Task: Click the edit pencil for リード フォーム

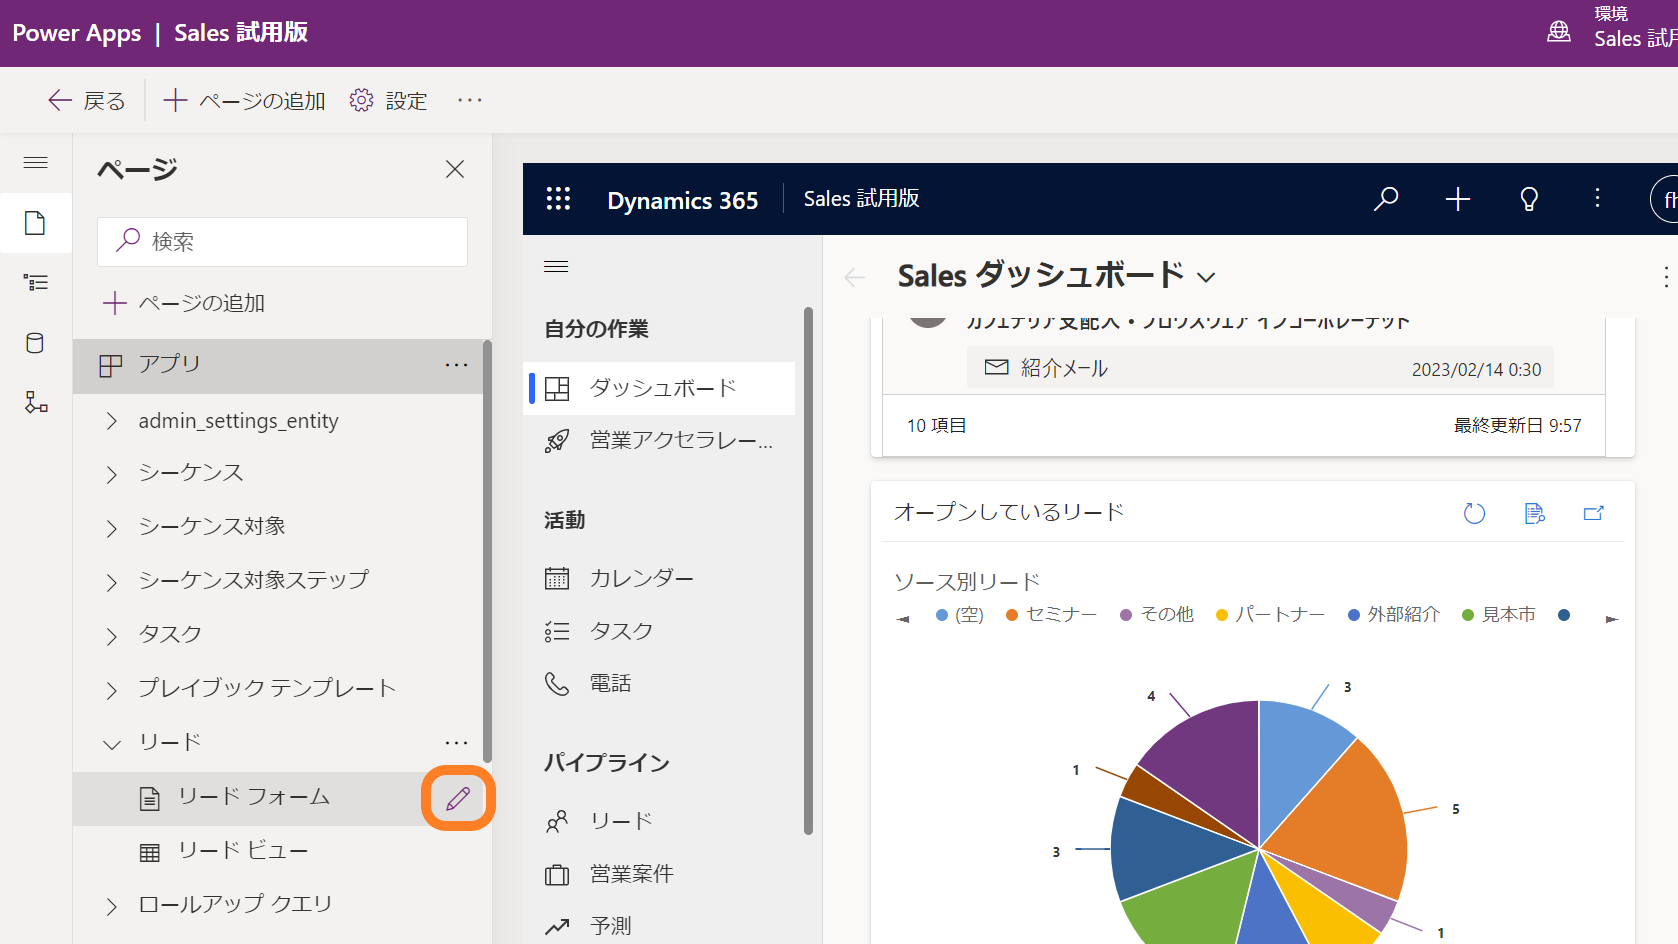Action: pyautogui.click(x=458, y=798)
